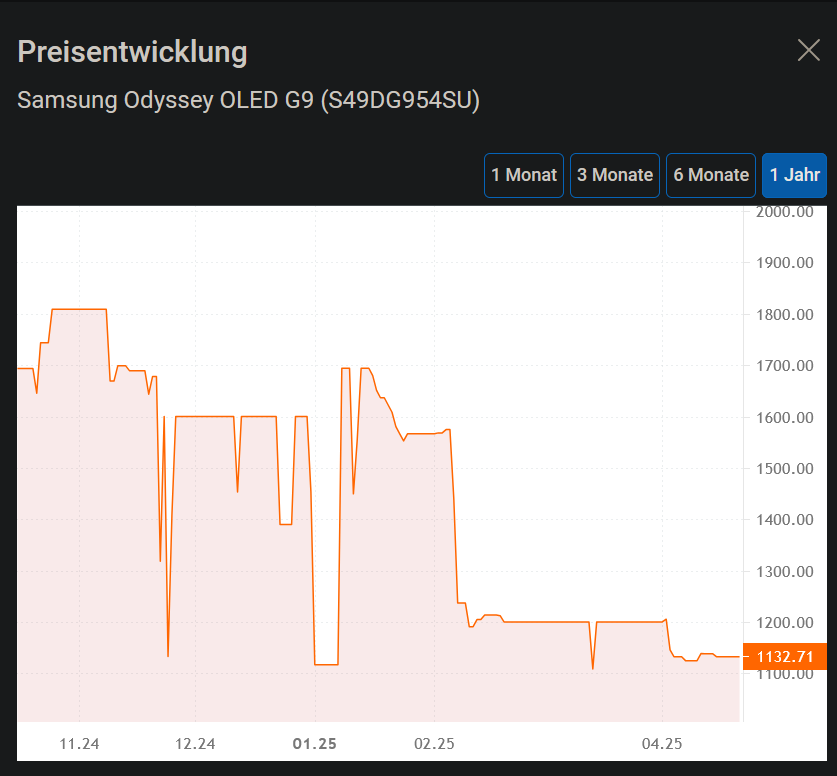Click the 1100.00 price axis label
837x776 pixels.
pos(784,673)
